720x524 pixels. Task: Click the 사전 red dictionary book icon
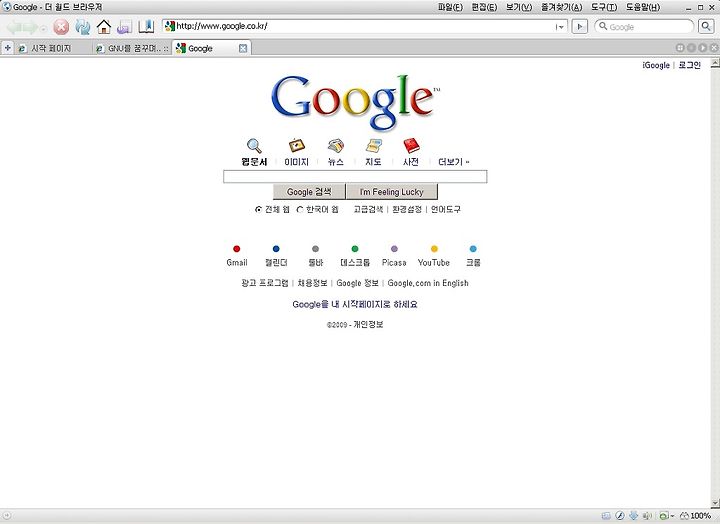tap(411, 146)
